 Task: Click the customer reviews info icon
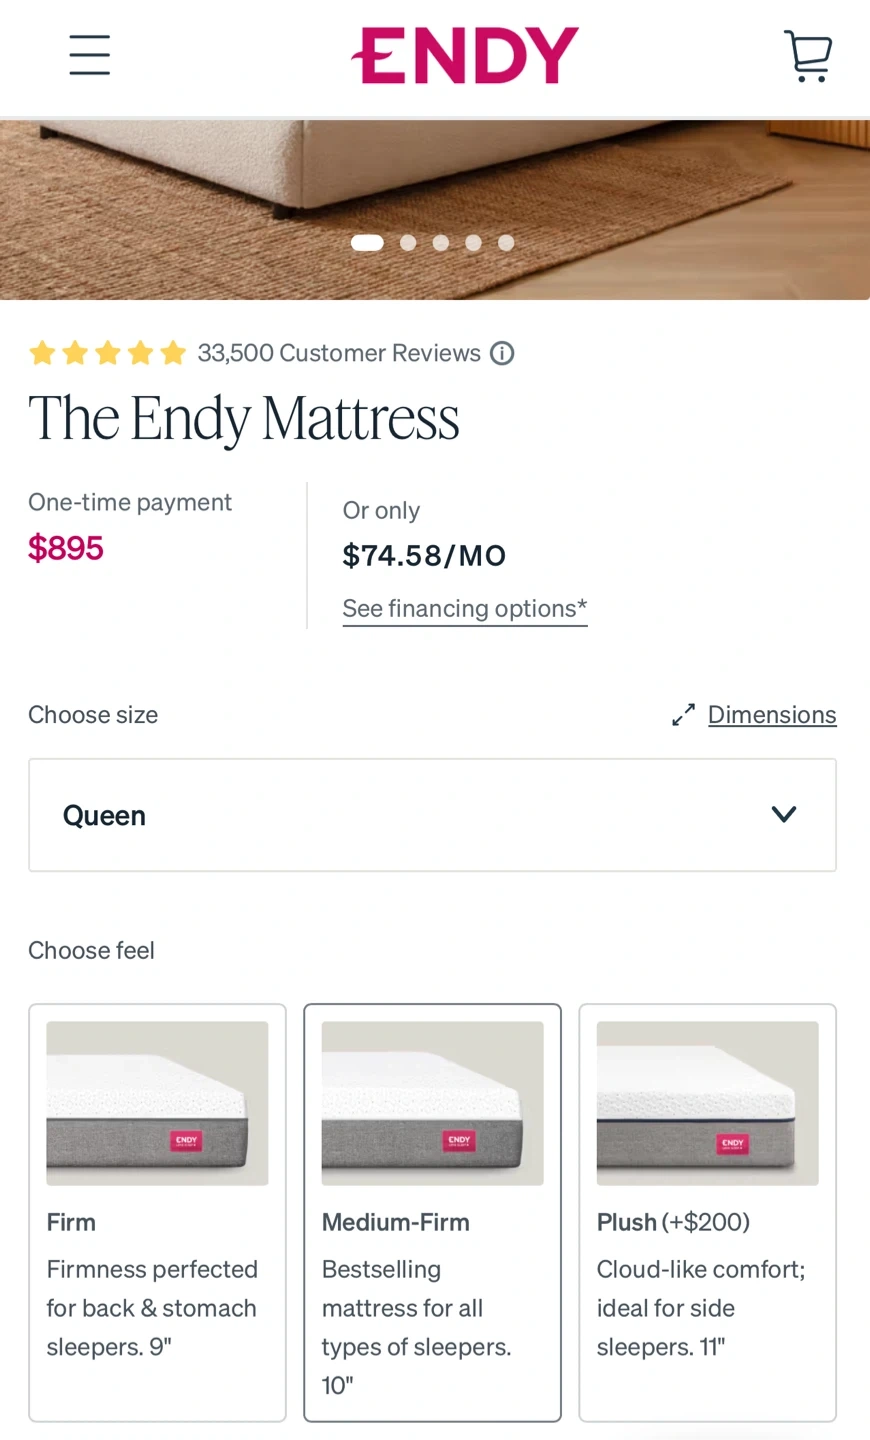502,353
